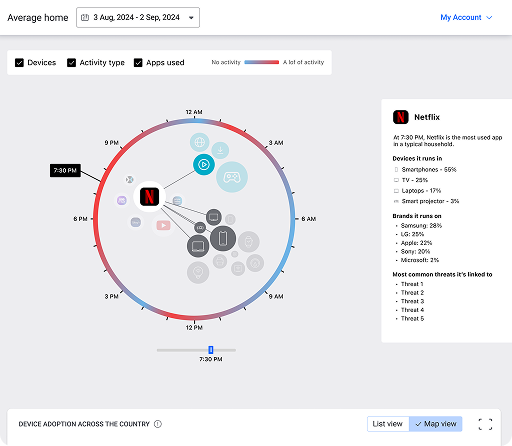Click 'Smartphones - 55%' in the panel
The height and width of the screenshot is (446, 512).
coord(429,169)
